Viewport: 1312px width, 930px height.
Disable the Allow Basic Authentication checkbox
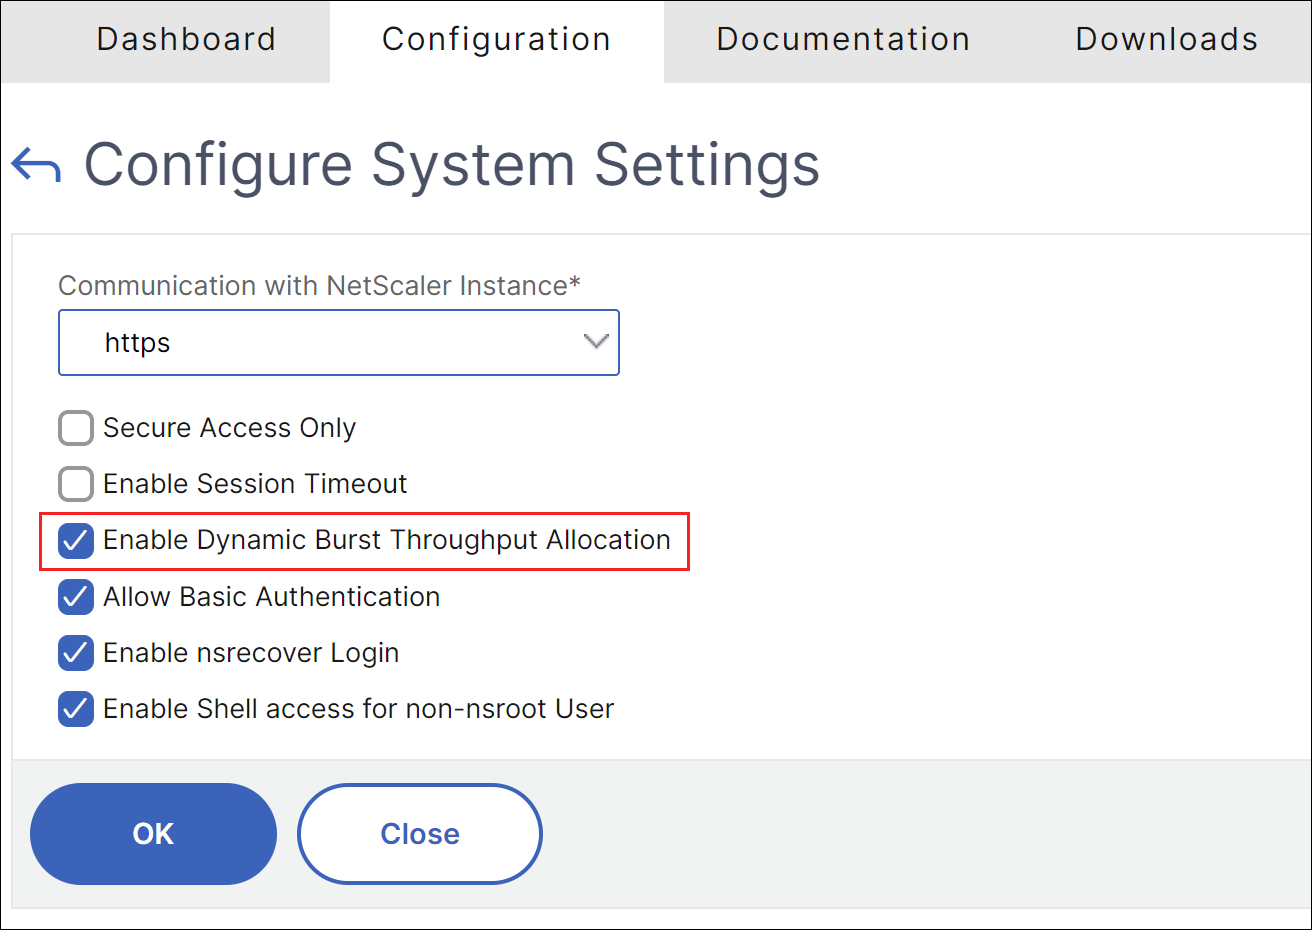tap(76, 597)
